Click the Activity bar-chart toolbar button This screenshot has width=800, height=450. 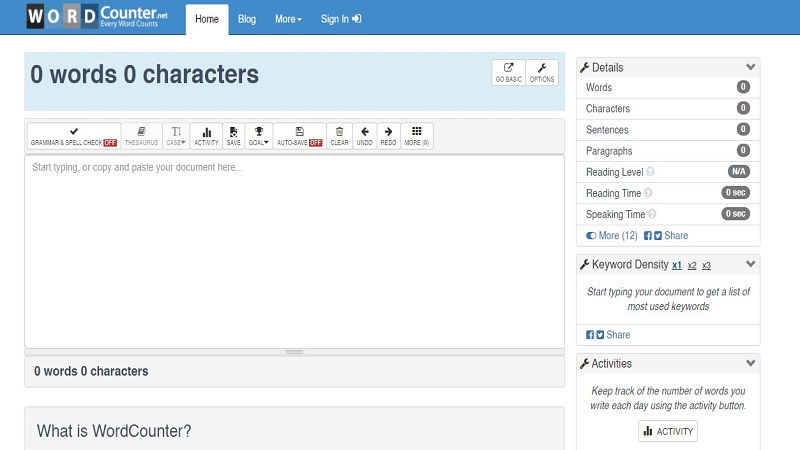(206, 136)
